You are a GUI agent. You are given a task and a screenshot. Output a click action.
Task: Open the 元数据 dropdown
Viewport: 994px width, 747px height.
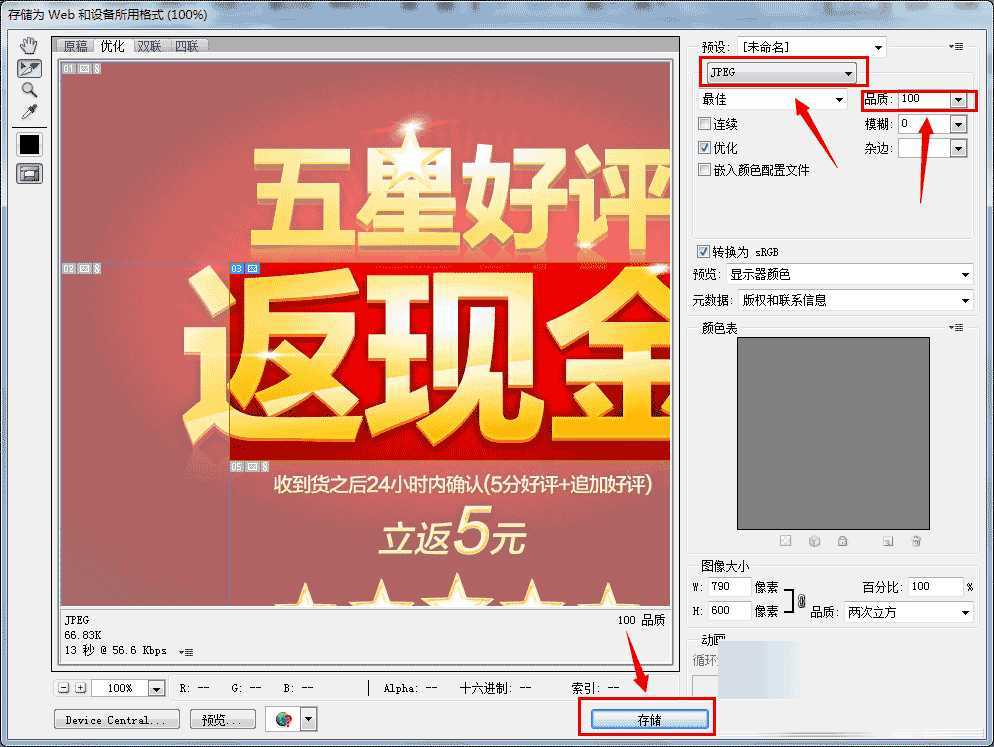pyautogui.click(x=855, y=300)
